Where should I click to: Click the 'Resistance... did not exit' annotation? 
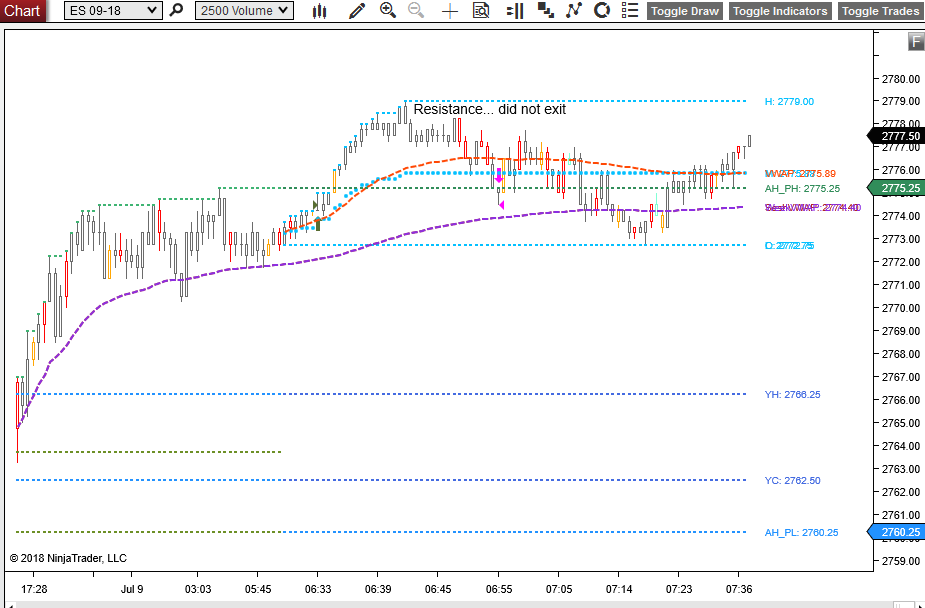[490, 109]
